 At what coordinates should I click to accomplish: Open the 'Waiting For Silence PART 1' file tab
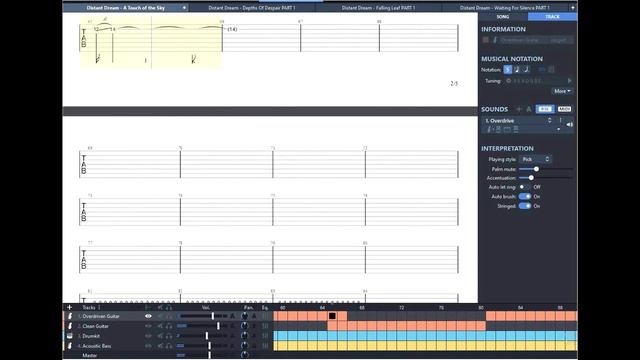pos(504,8)
